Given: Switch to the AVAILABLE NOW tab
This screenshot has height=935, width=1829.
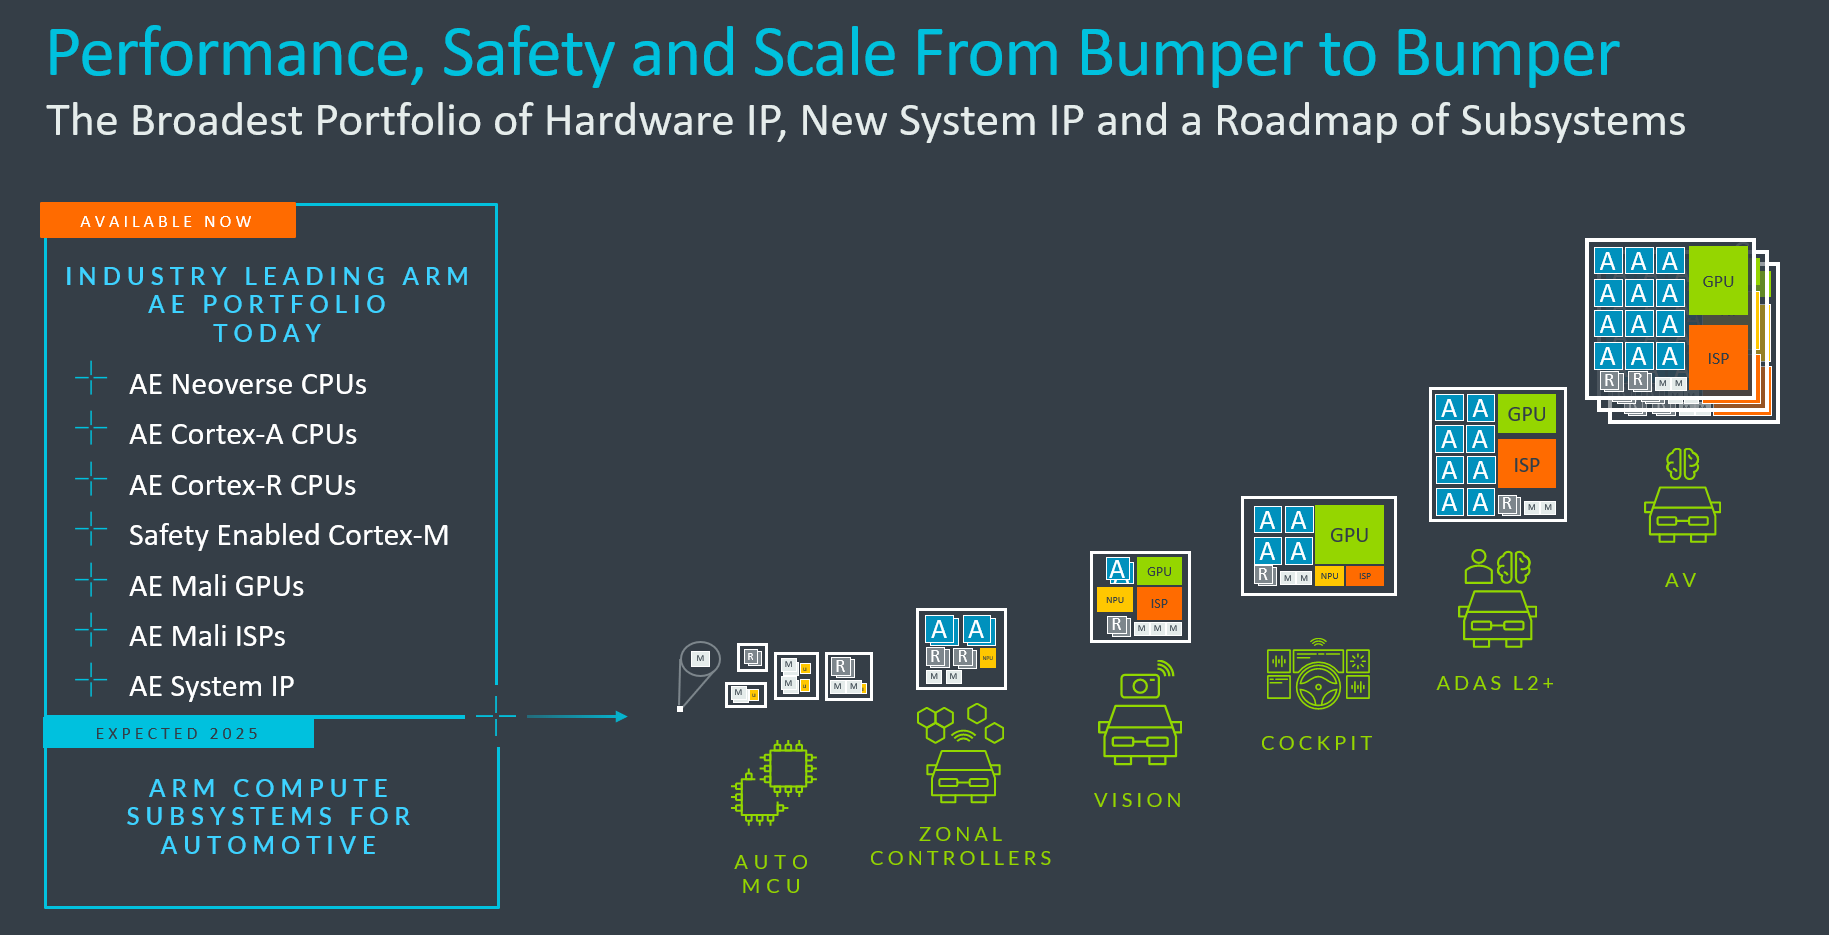Looking at the screenshot, I should coord(167,221).
